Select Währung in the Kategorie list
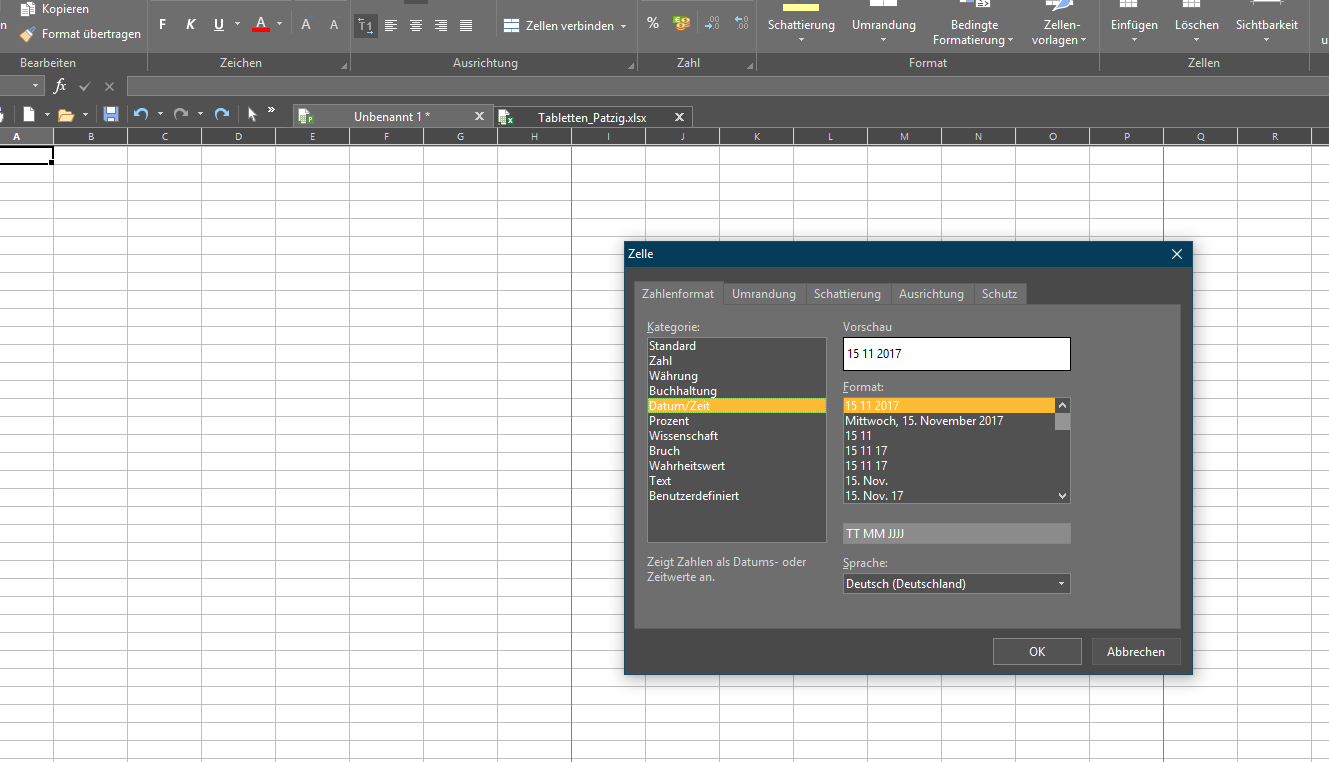The image size is (1329, 762). tap(673, 376)
